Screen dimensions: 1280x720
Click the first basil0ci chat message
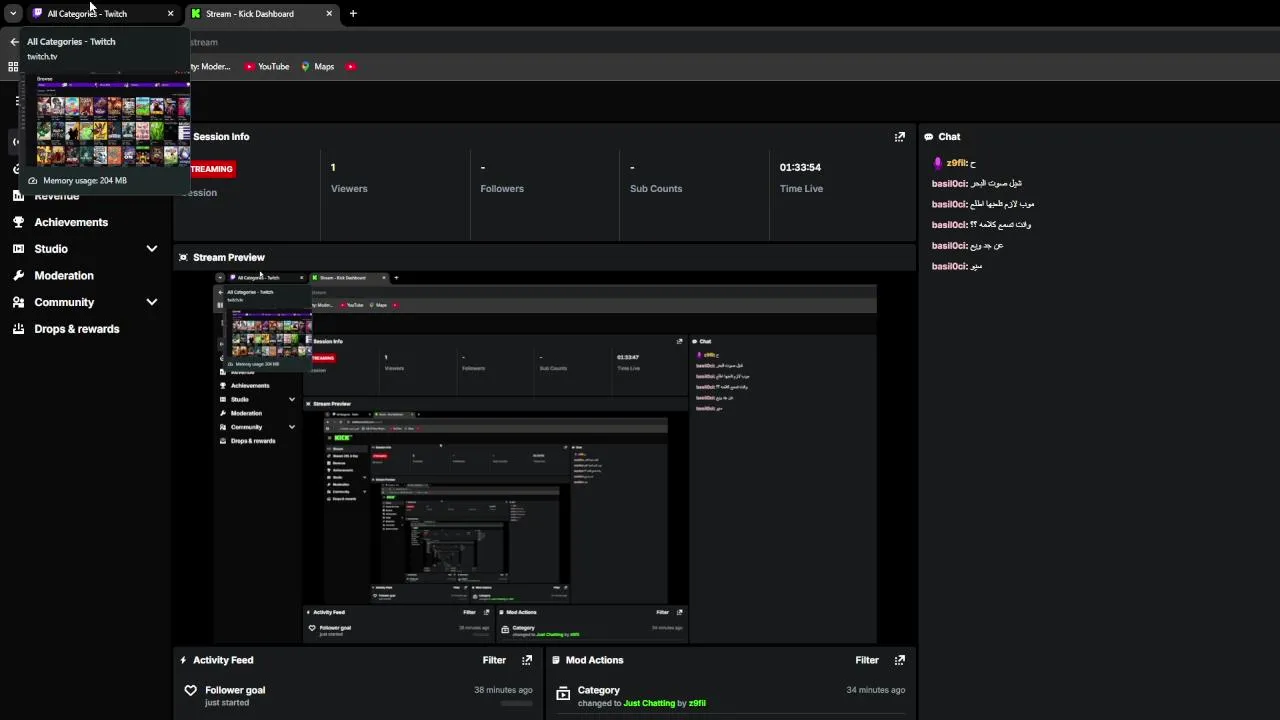click(x=977, y=184)
